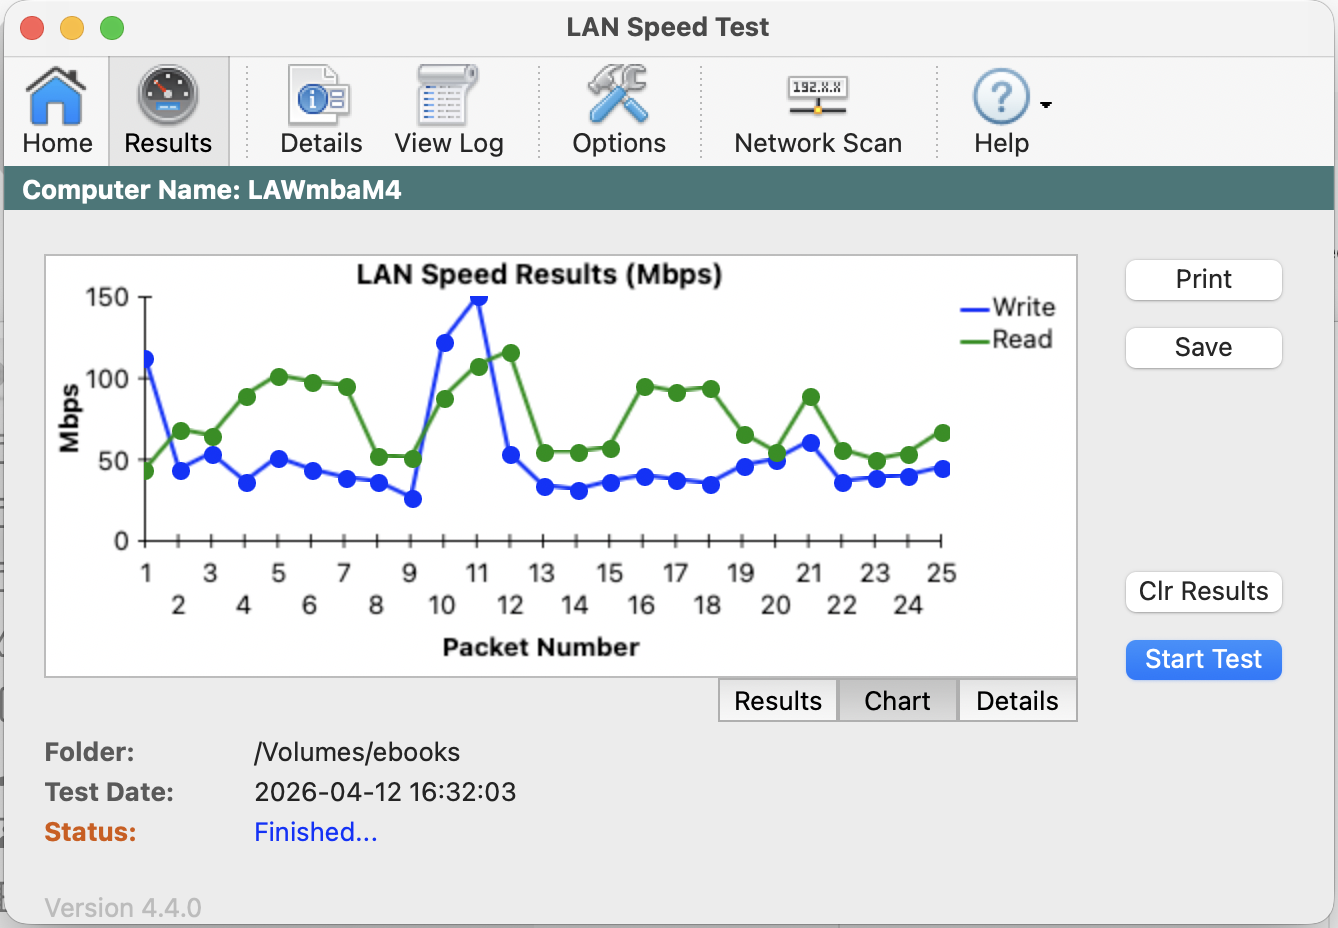Click the green Read legend entry
Image resolution: width=1338 pixels, height=928 pixels.
point(1008,340)
